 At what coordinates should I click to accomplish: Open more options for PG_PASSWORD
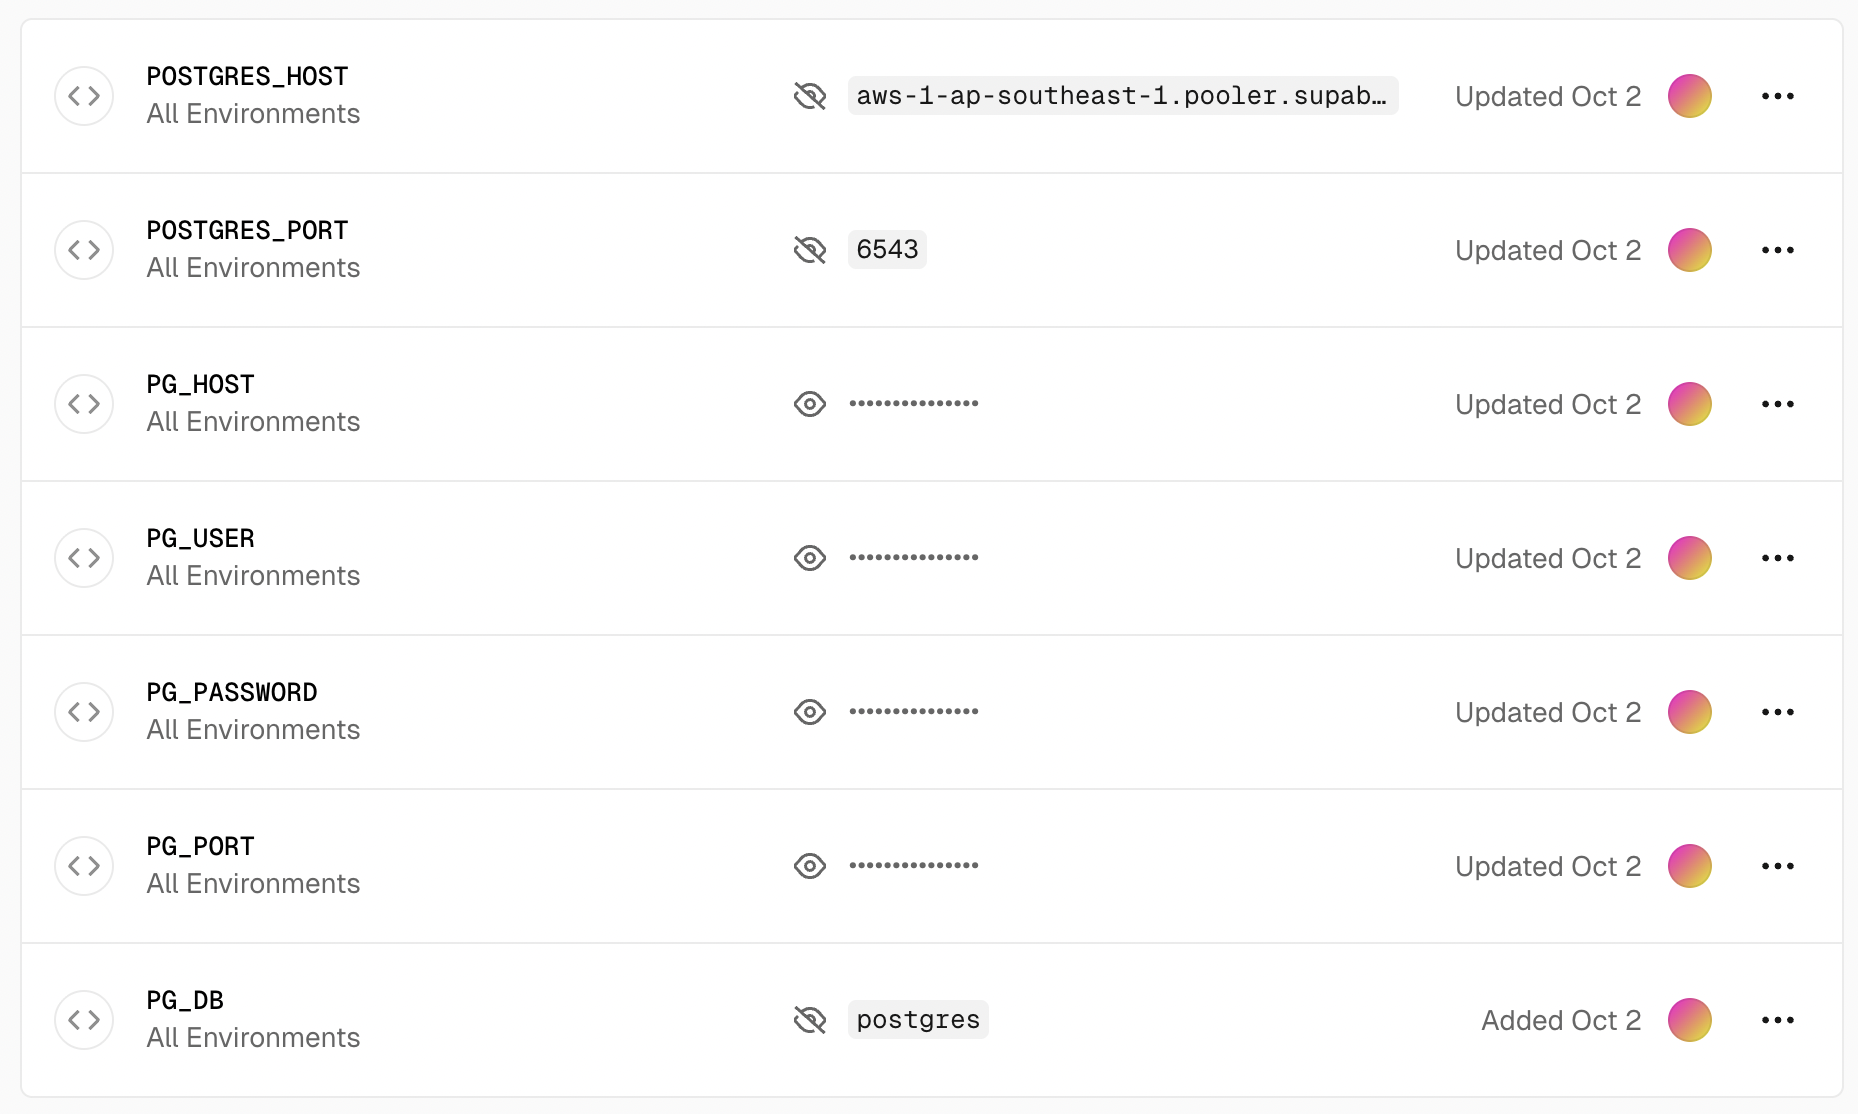point(1778,712)
